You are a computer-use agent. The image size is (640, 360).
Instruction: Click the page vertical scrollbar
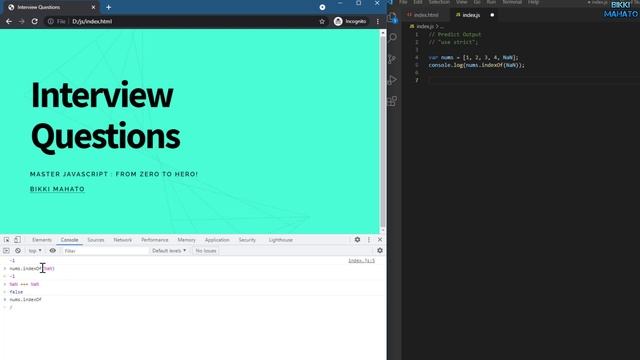(383, 131)
